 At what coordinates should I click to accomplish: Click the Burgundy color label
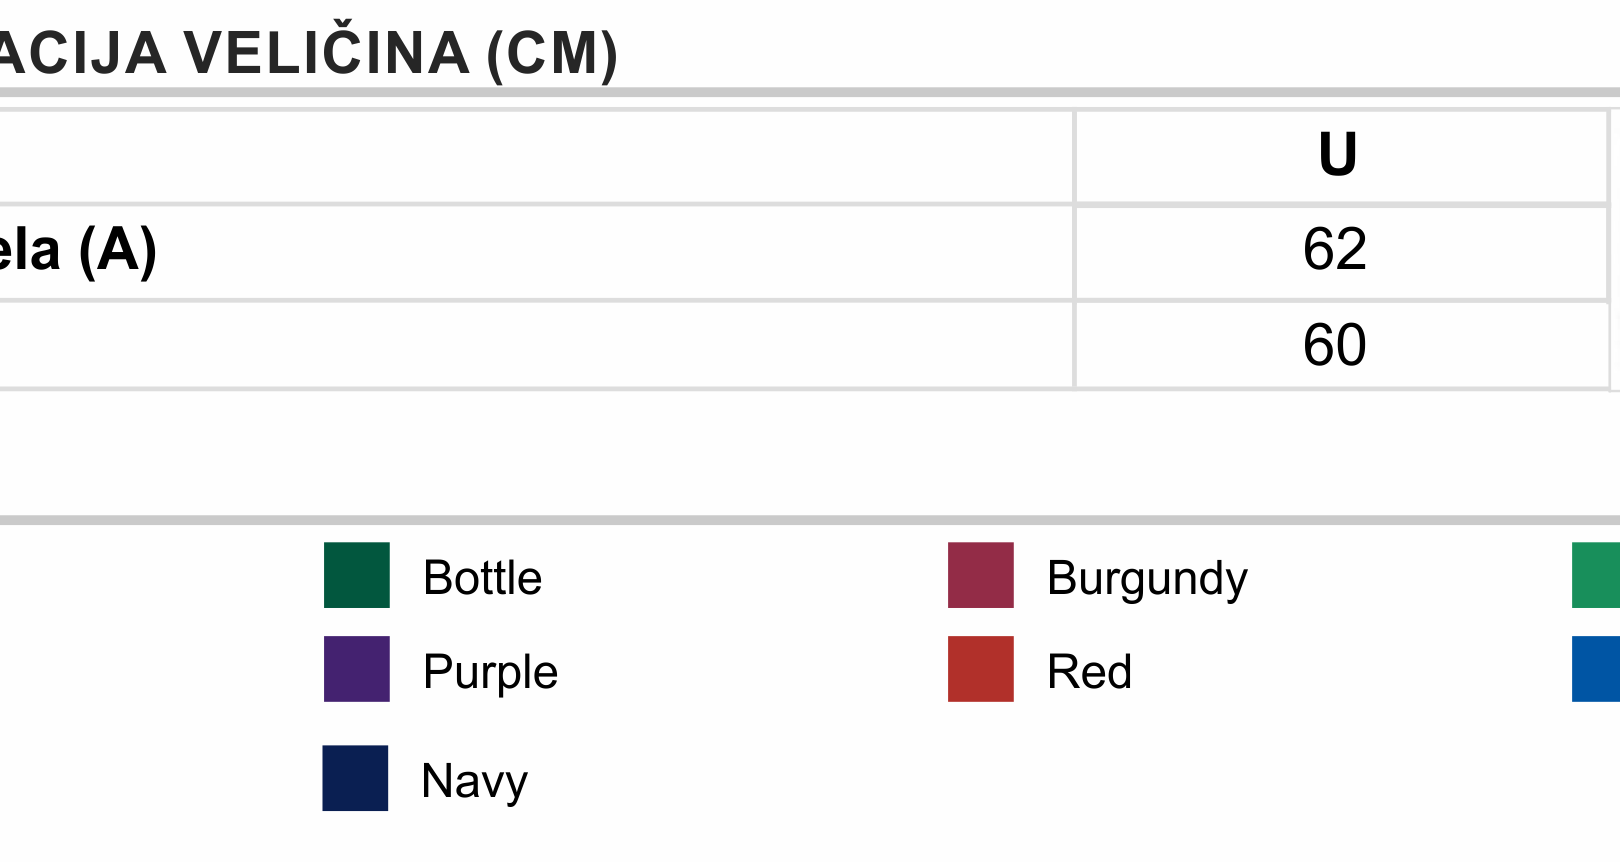click(x=1147, y=578)
